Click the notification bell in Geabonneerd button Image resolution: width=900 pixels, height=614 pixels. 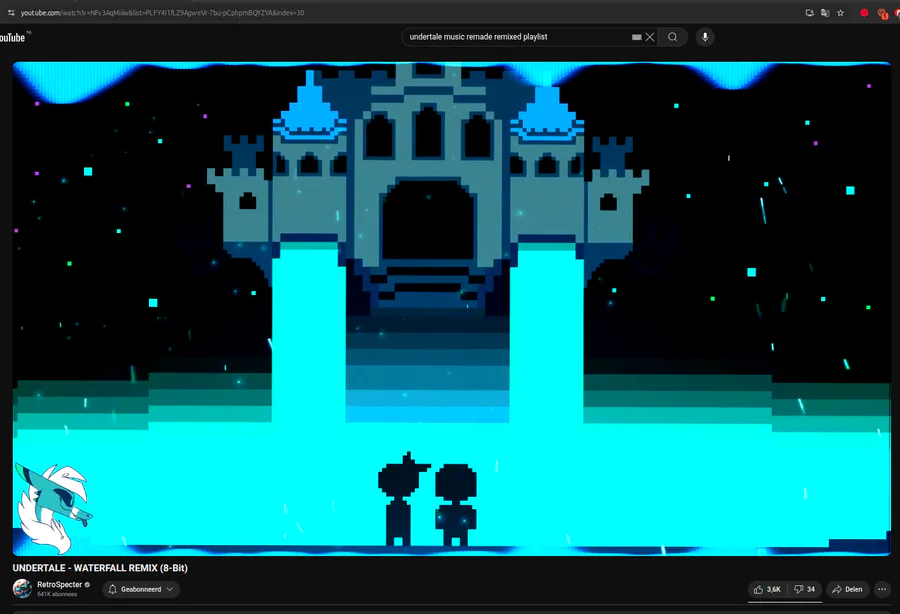pos(112,589)
